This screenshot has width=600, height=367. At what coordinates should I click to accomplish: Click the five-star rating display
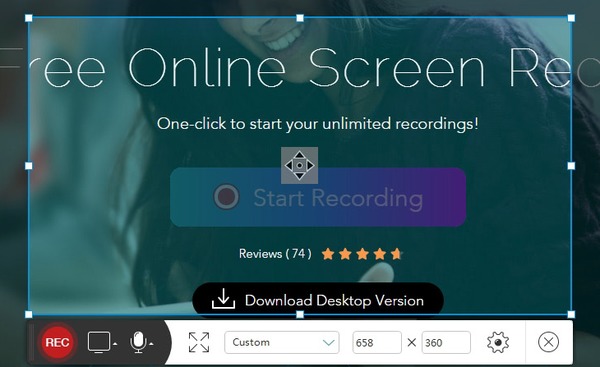coord(362,254)
